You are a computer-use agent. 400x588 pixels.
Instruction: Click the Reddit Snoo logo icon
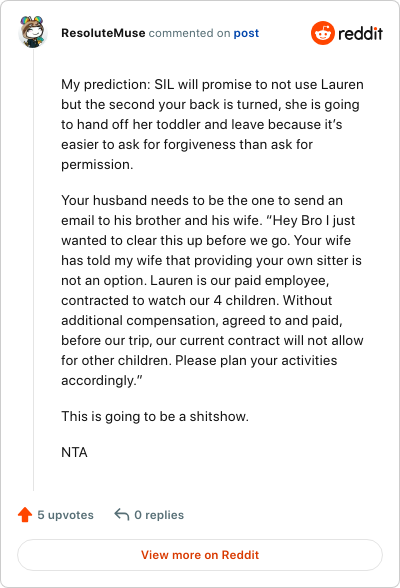[322, 33]
